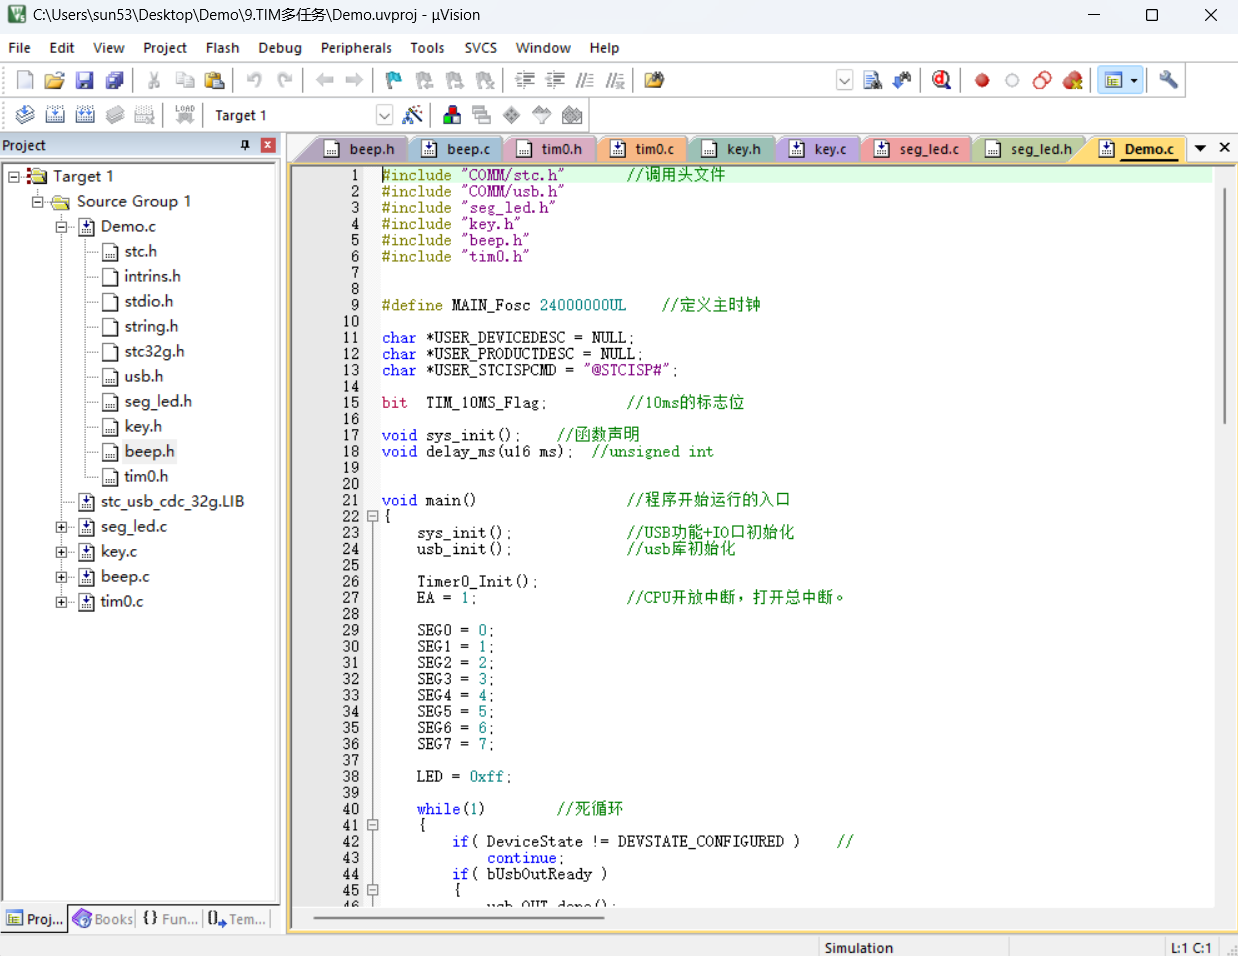Save the current file with the floppy icon

coord(84,80)
